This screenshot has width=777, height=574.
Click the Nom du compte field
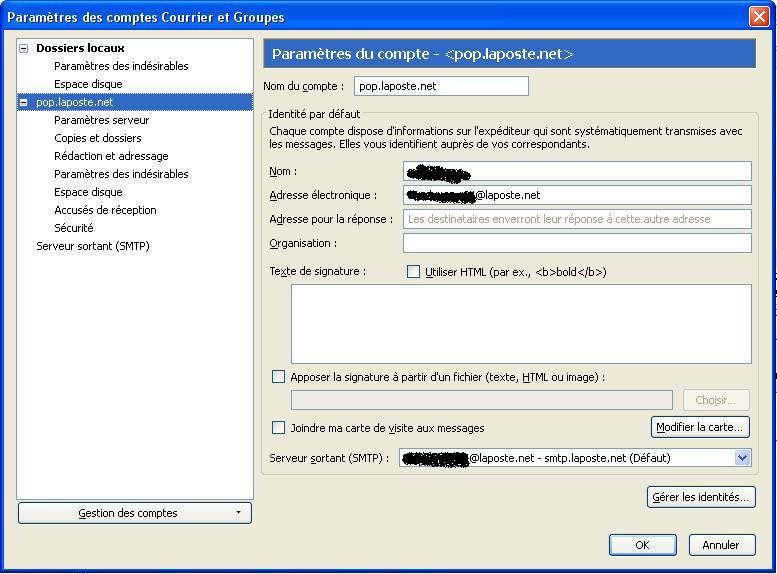pos(441,86)
